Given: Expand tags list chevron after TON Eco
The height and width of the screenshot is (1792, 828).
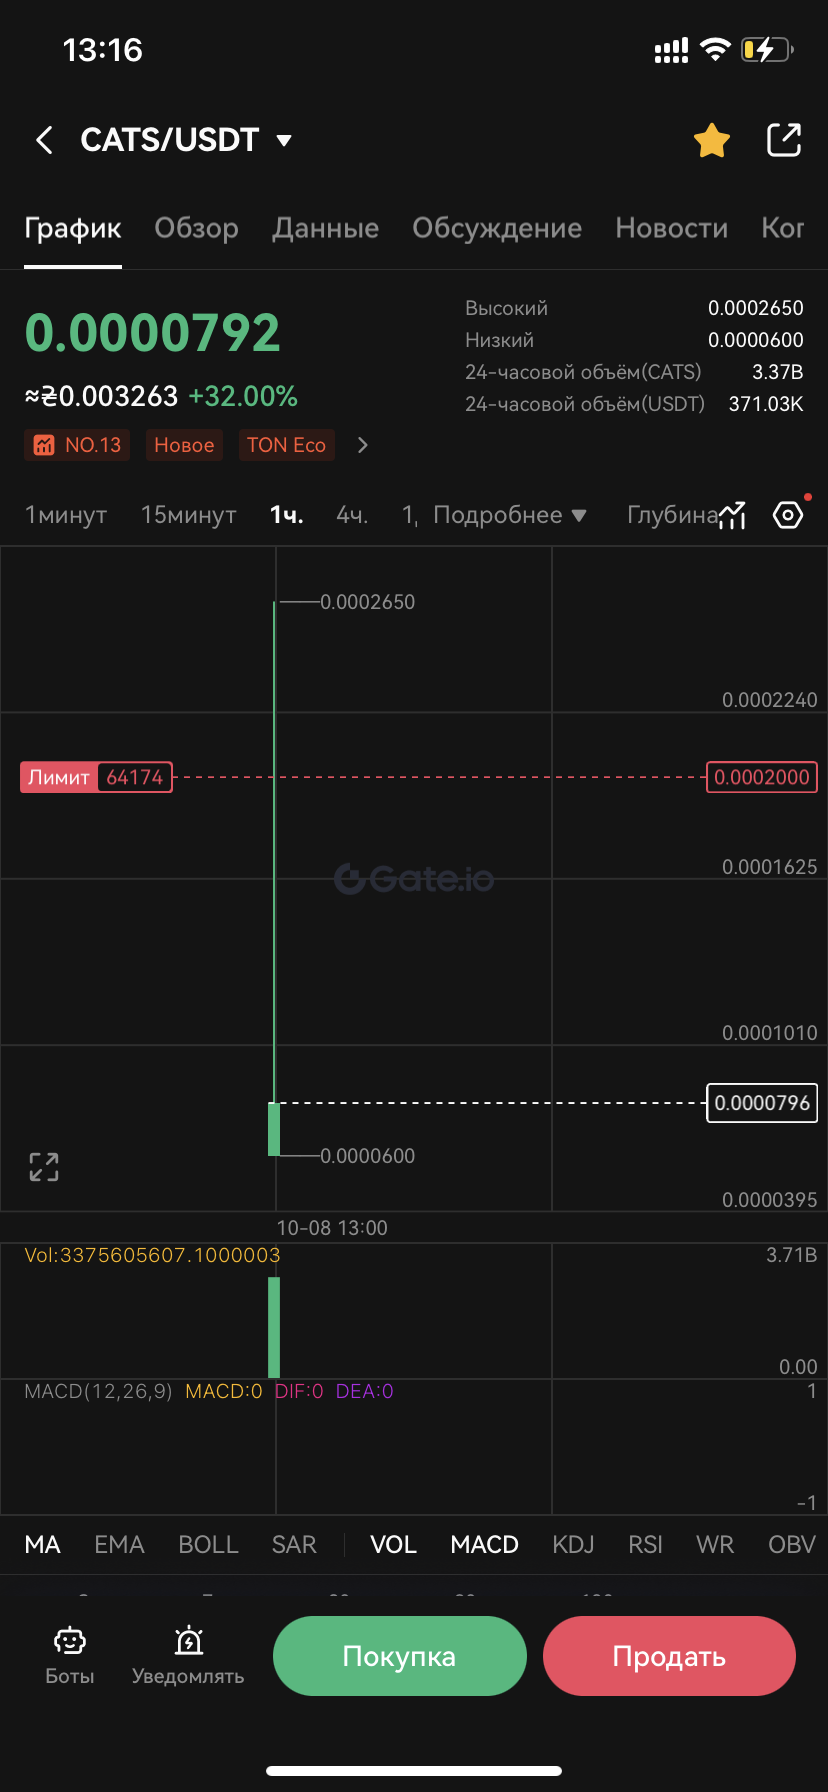Looking at the screenshot, I should click(363, 445).
